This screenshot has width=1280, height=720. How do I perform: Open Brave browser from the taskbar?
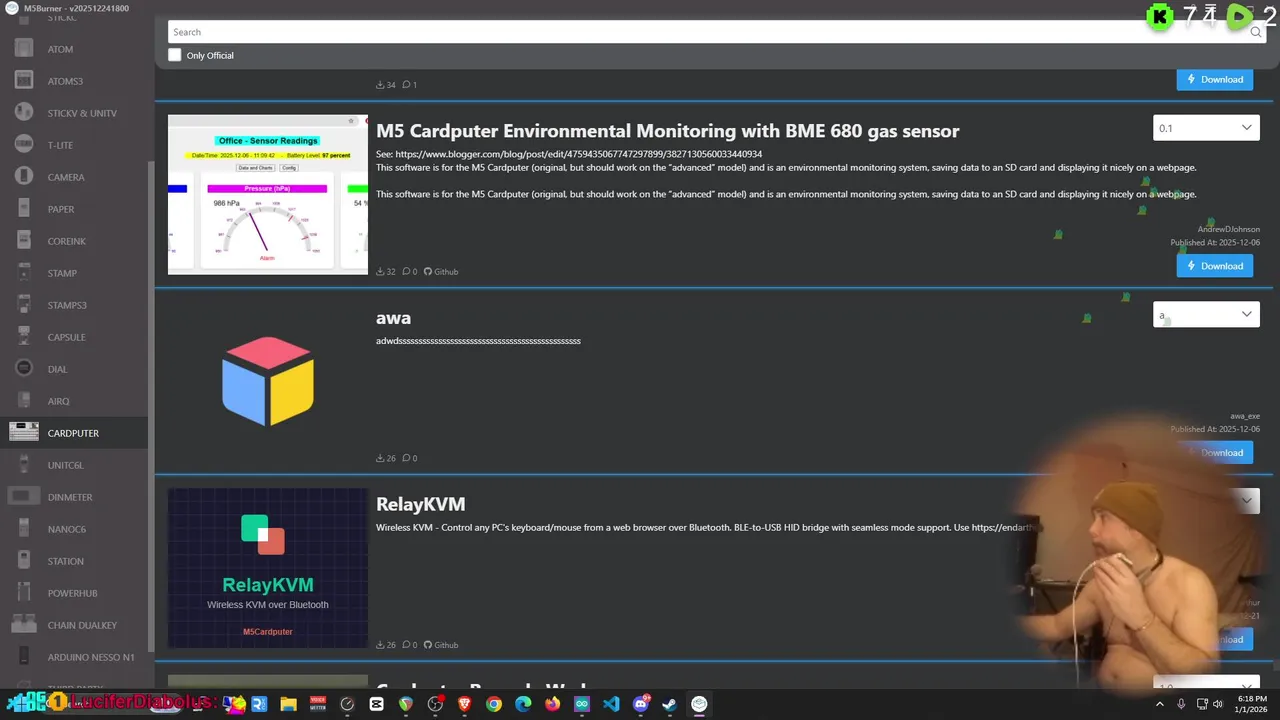[464, 704]
